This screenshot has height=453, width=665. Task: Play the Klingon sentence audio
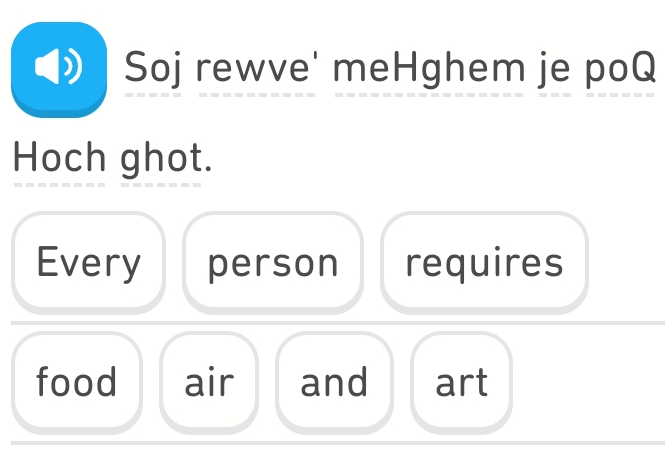tap(58, 68)
